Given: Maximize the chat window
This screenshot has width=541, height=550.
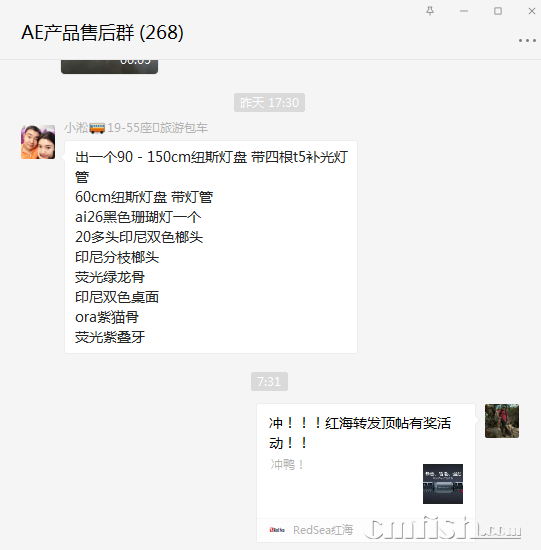Looking at the screenshot, I should (498, 11).
